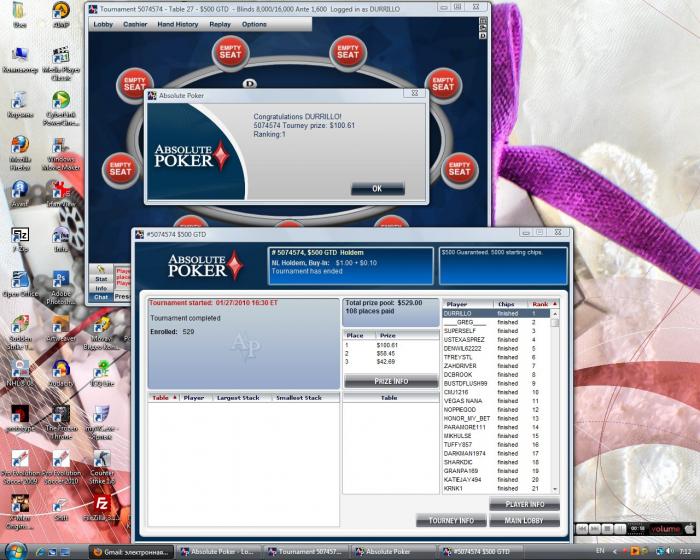Open the Cashier menu item
700x560 pixels.
pos(135,24)
